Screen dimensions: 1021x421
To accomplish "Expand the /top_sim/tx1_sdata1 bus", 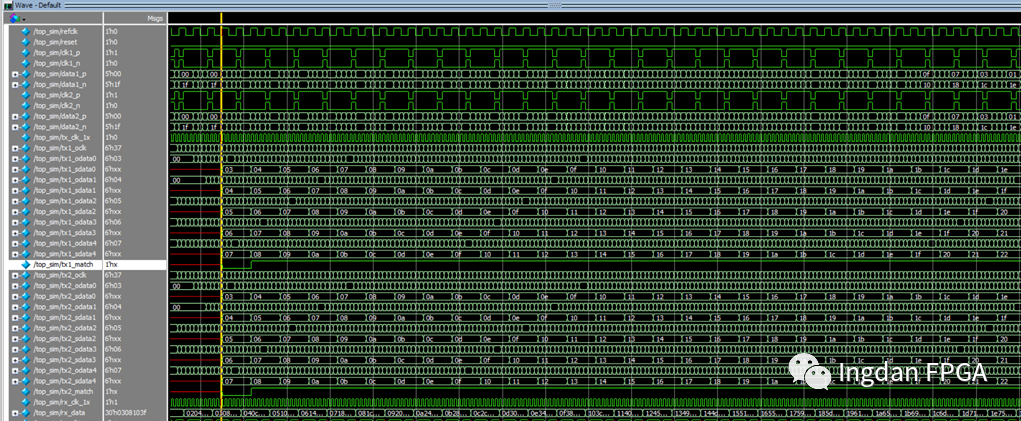I will (15, 191).
